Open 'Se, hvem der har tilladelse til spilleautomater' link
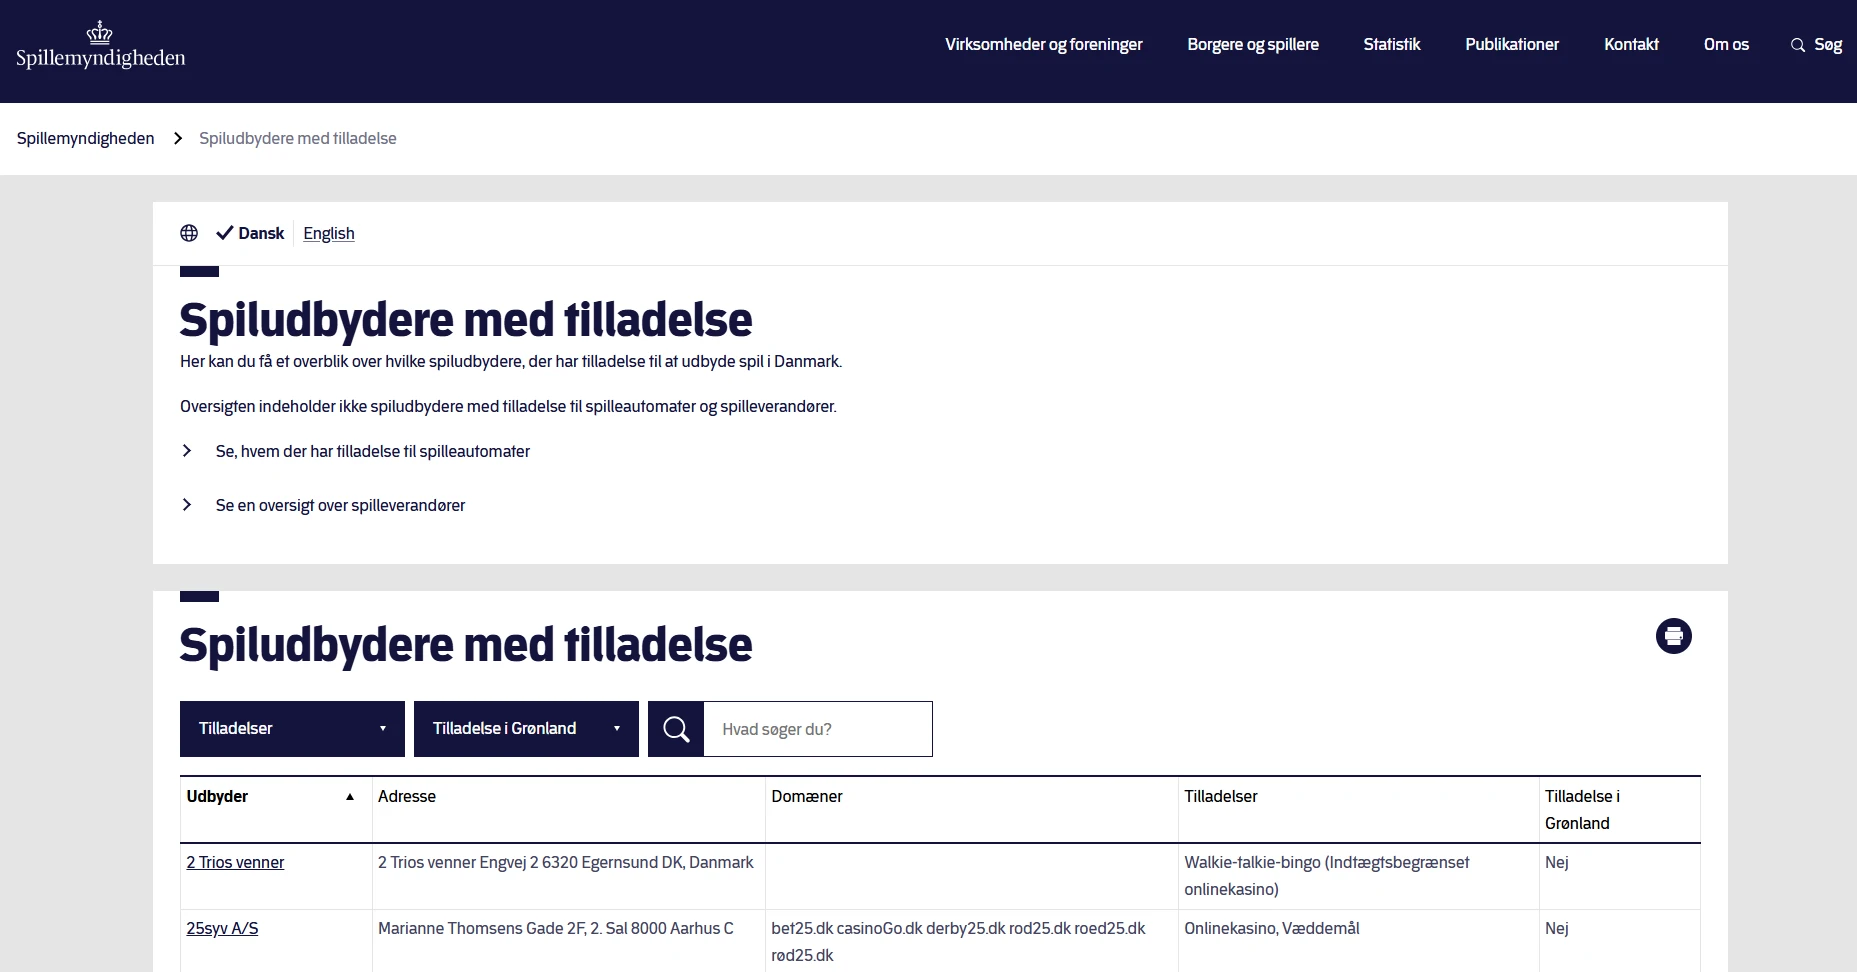This screenshot has height=972, width=1857. click(x=373, y=451)
